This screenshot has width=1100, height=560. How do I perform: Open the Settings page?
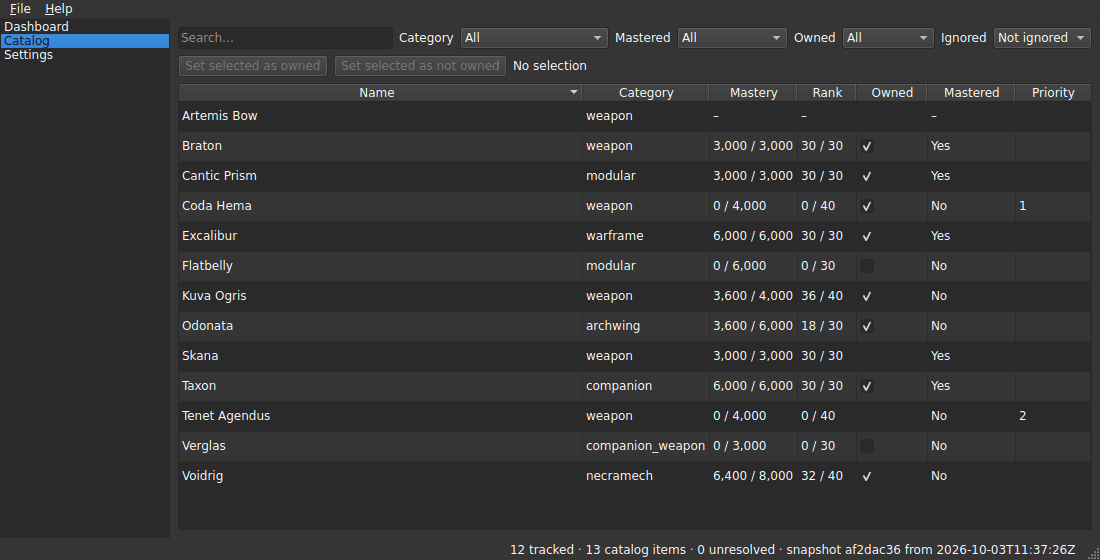click(85, 55)
